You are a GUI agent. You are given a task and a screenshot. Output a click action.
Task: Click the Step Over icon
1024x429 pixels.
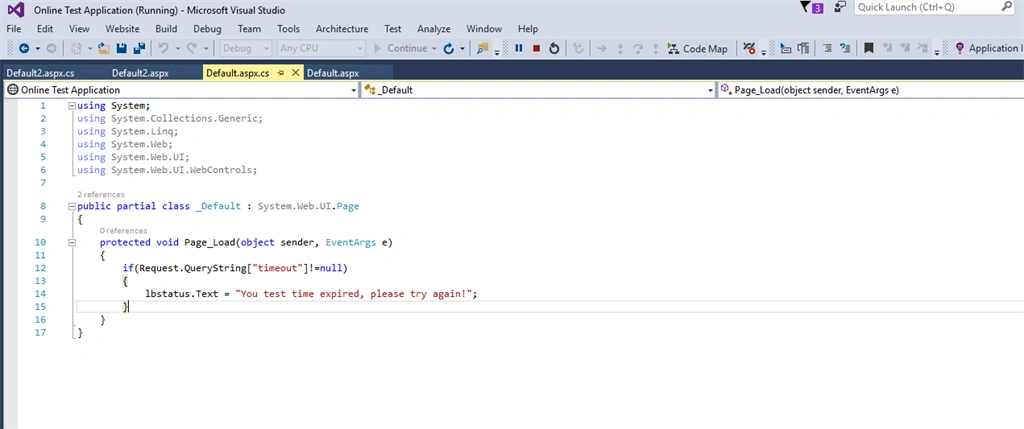click(638, 48)
